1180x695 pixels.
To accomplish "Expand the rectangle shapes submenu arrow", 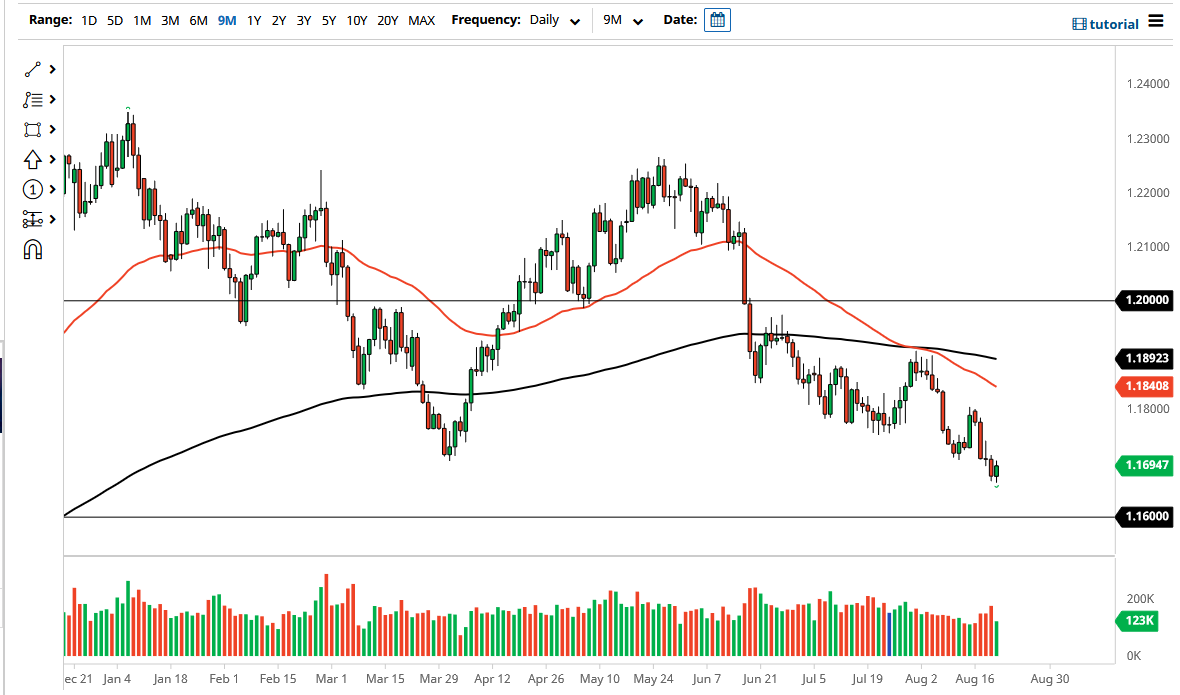I will [52, 130].
